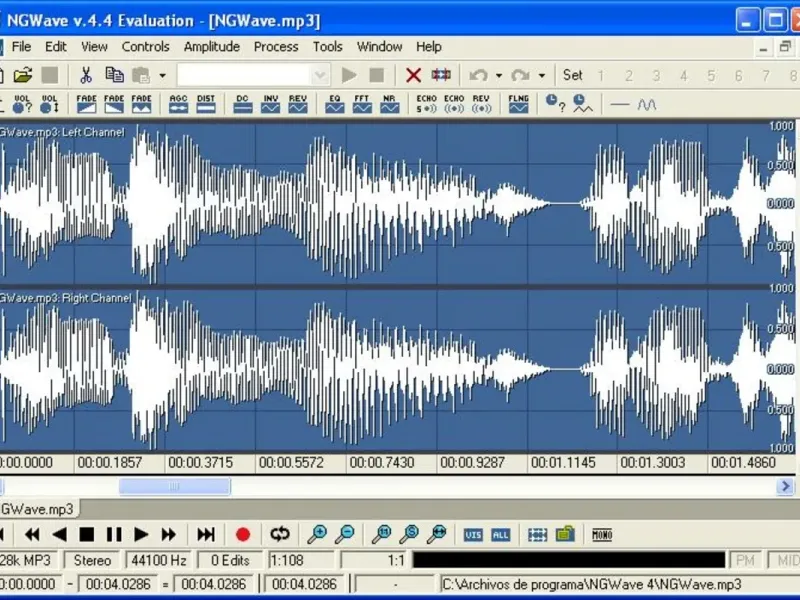Click the NR noise reduction icon
800x600 pixels.
pos(390,104)
